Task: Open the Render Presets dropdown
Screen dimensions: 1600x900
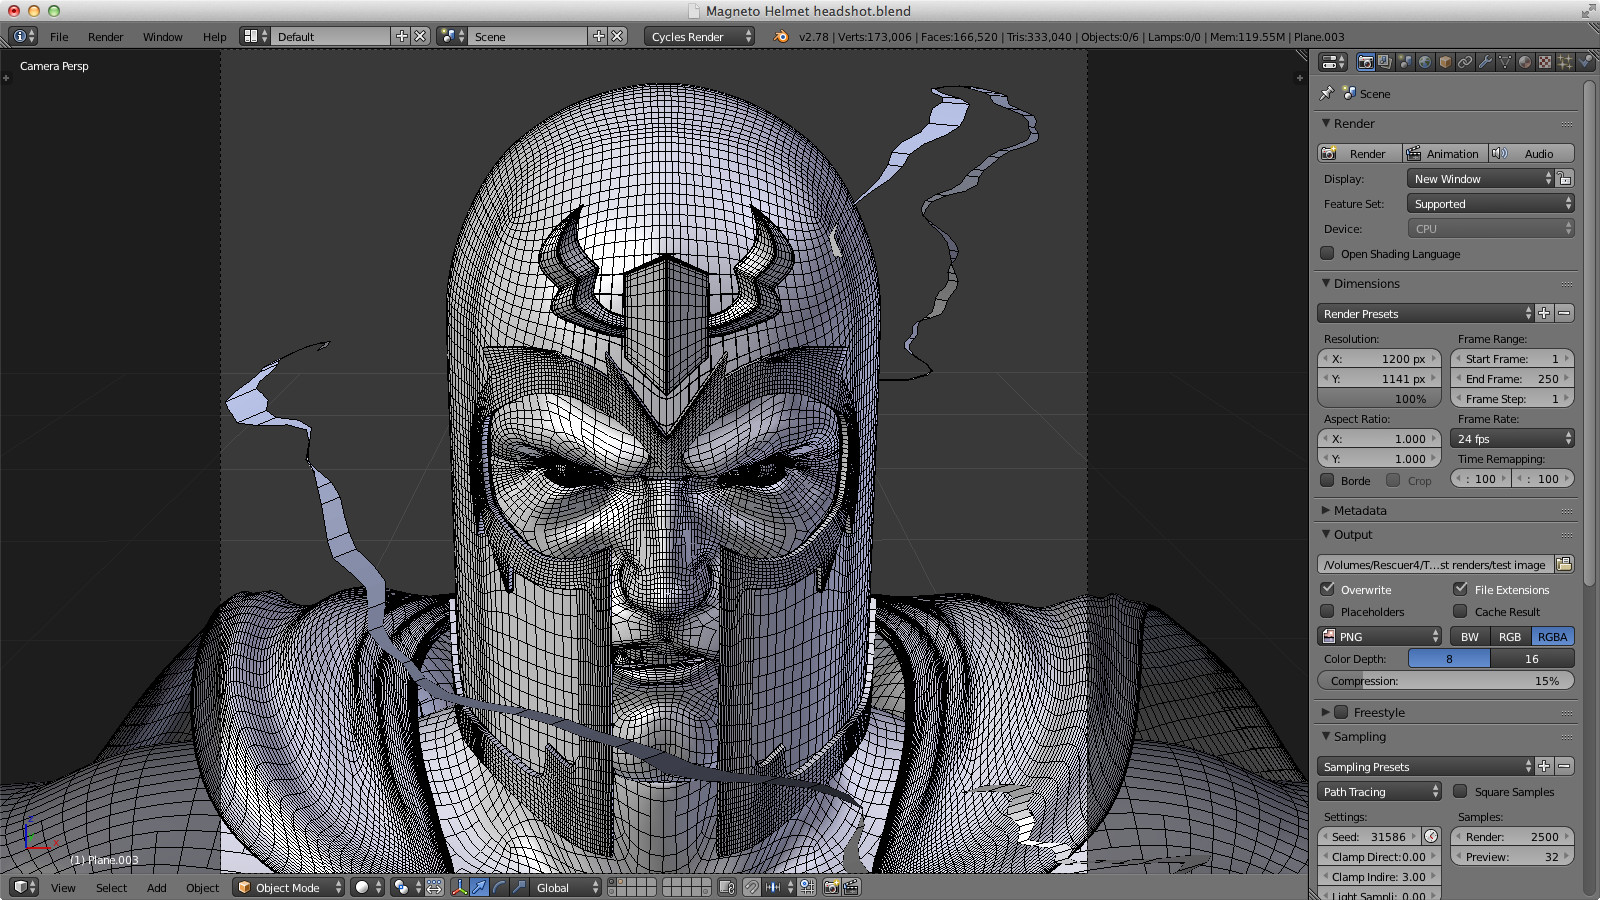Action: (x=1425, y=313)
